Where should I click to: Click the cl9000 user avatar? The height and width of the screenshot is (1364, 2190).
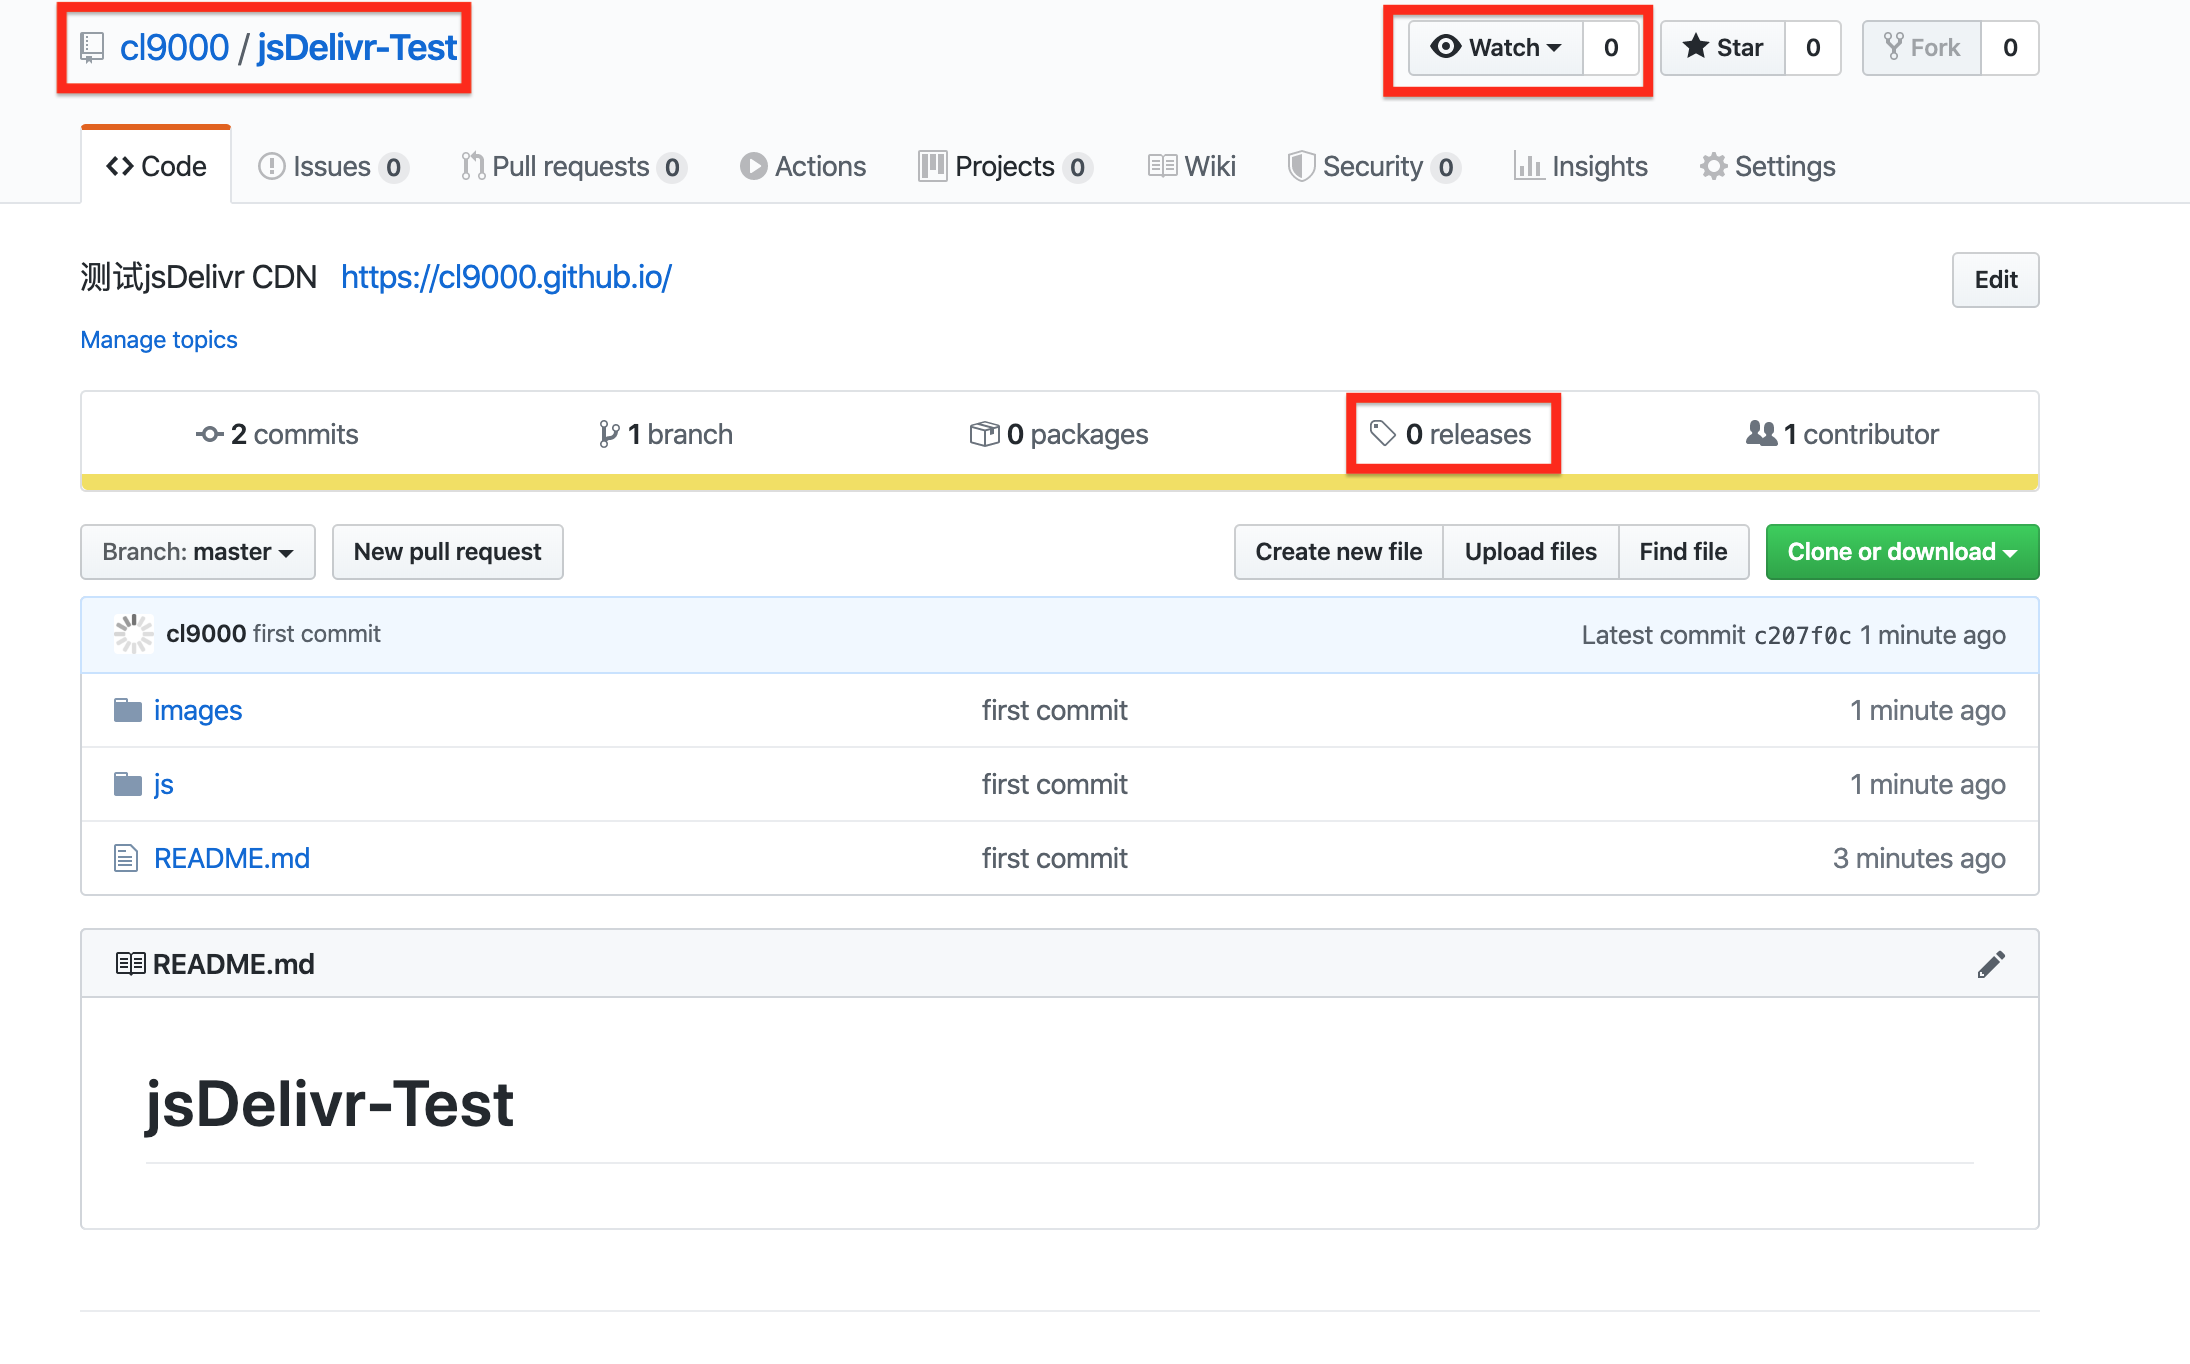point(133,634)
